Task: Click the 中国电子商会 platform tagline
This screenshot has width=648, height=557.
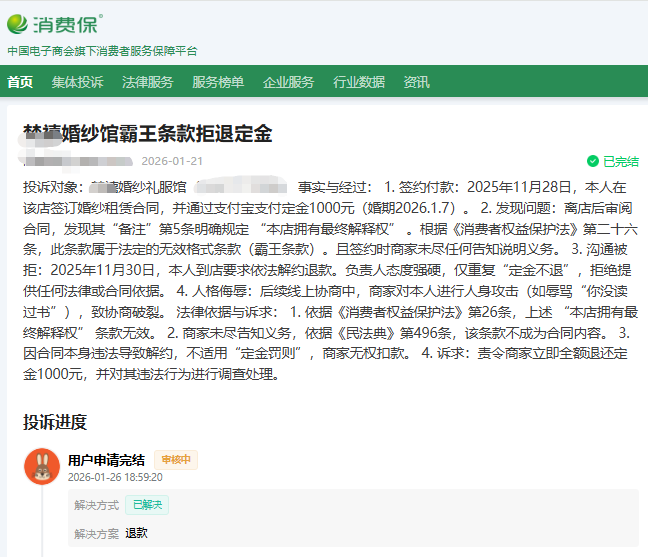Action: 102,50
